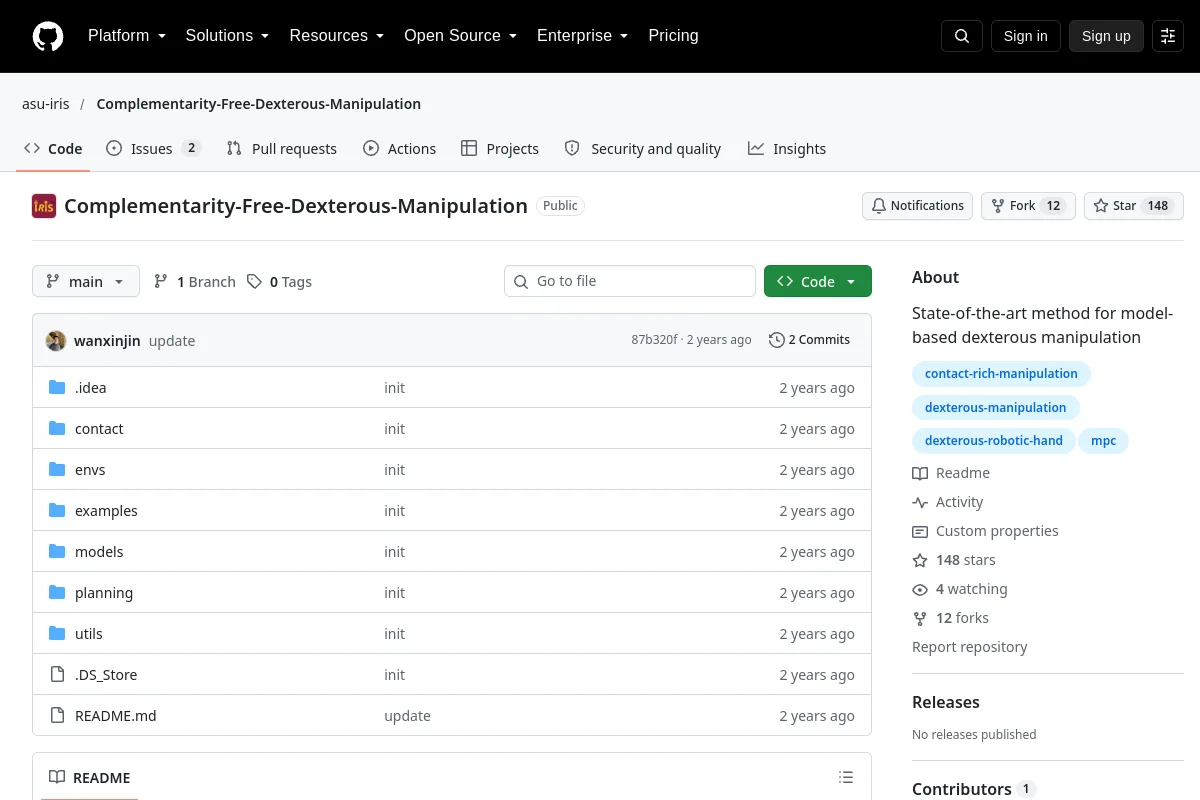Click the tag icon beside 0 Tags
The width and height of the screenshot is (1200, 800).
255,281
